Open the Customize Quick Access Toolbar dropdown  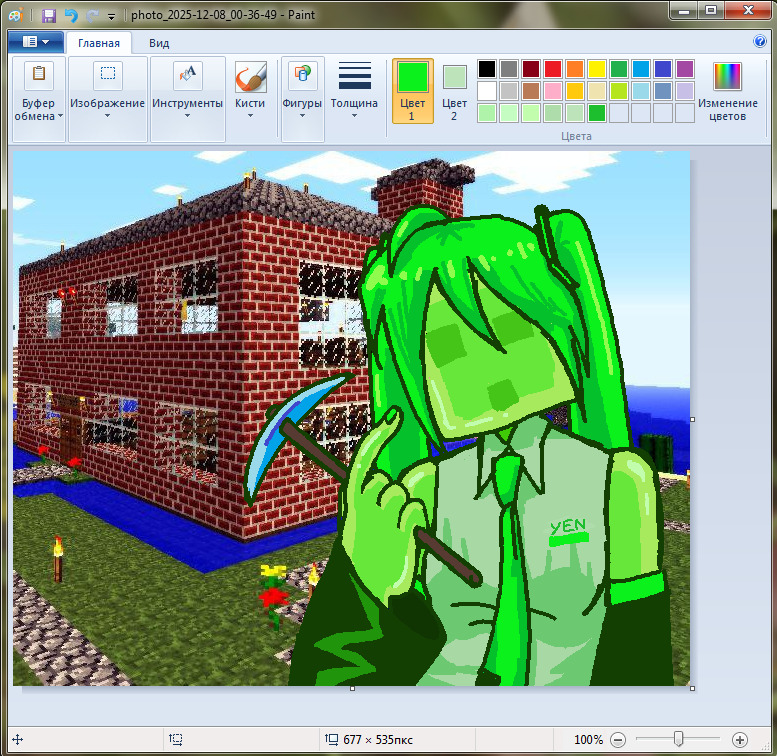[x=111, y=16]
